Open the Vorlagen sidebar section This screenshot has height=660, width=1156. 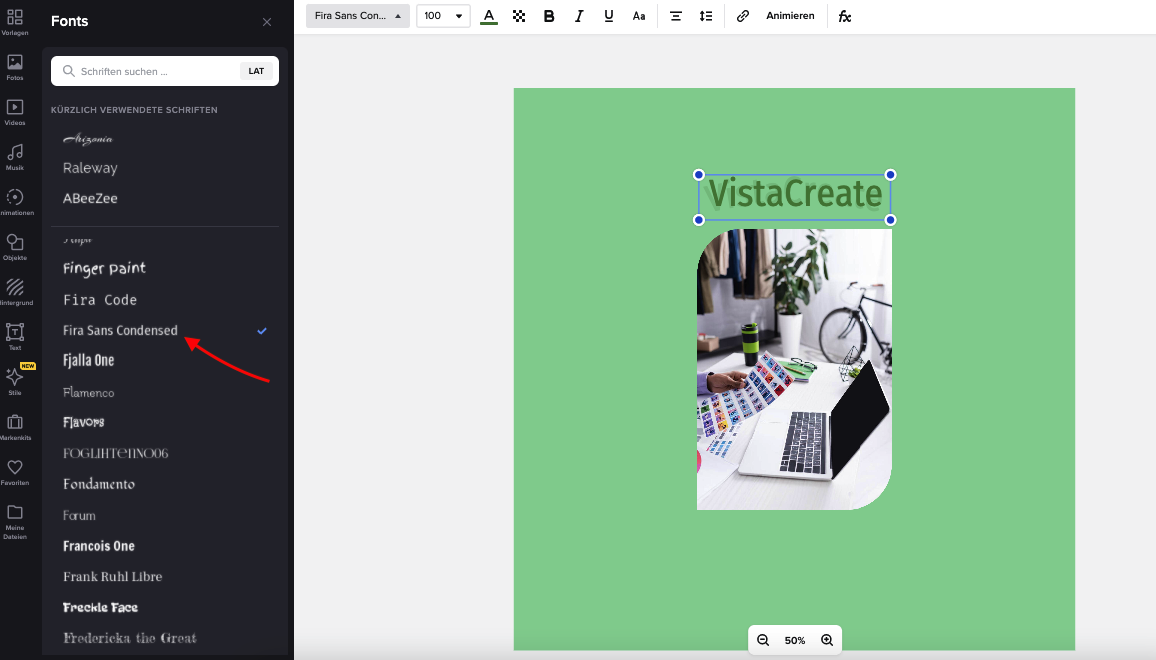click(x=15, y=22)
